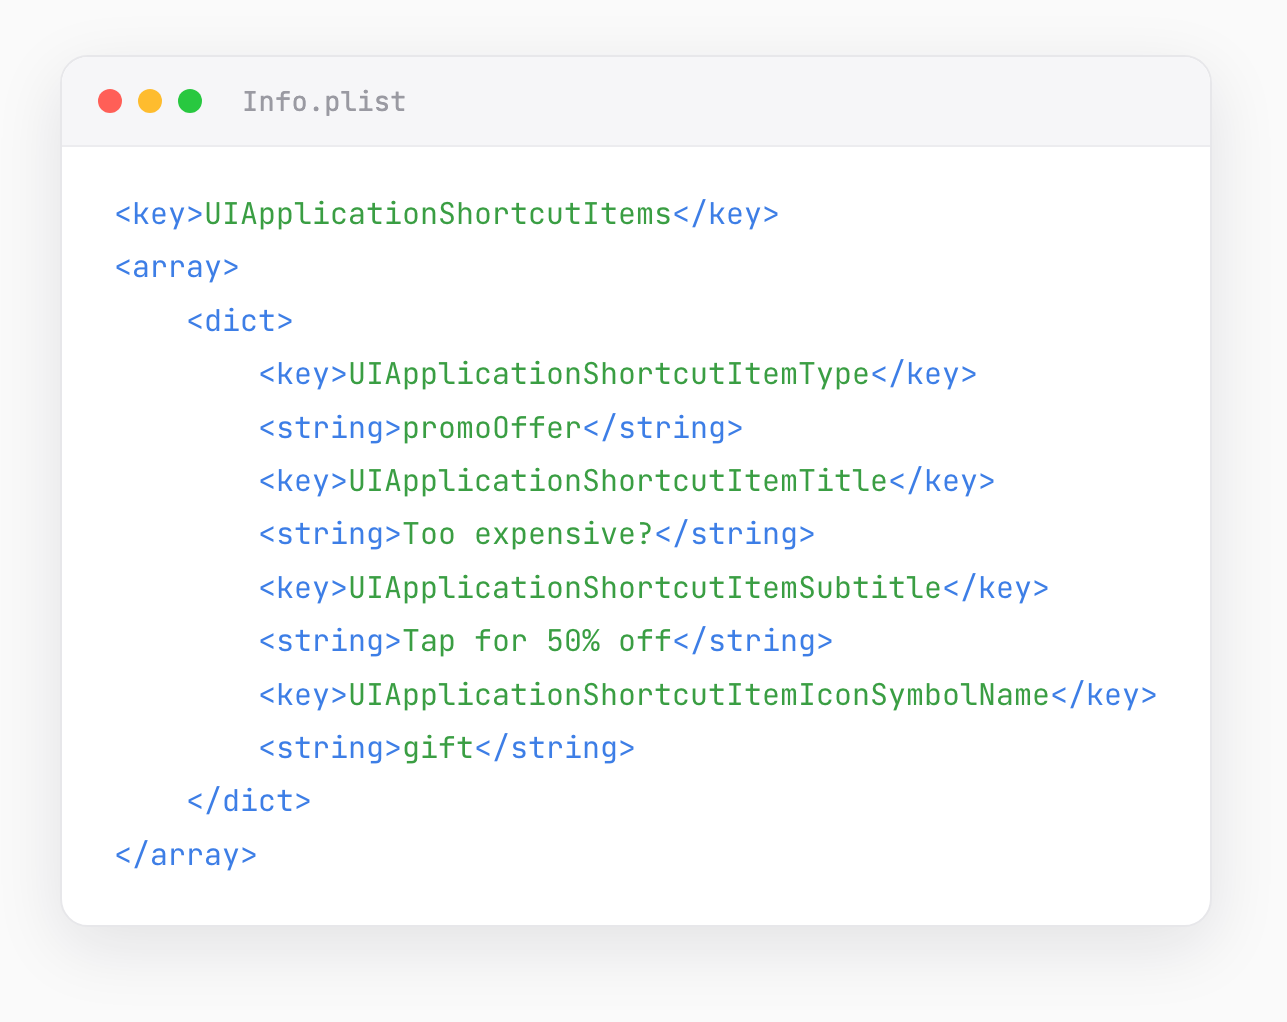Select the Info.plist file title
Image resolution: width=1287 pixels, height=1022 pixels.
point(324,102)
